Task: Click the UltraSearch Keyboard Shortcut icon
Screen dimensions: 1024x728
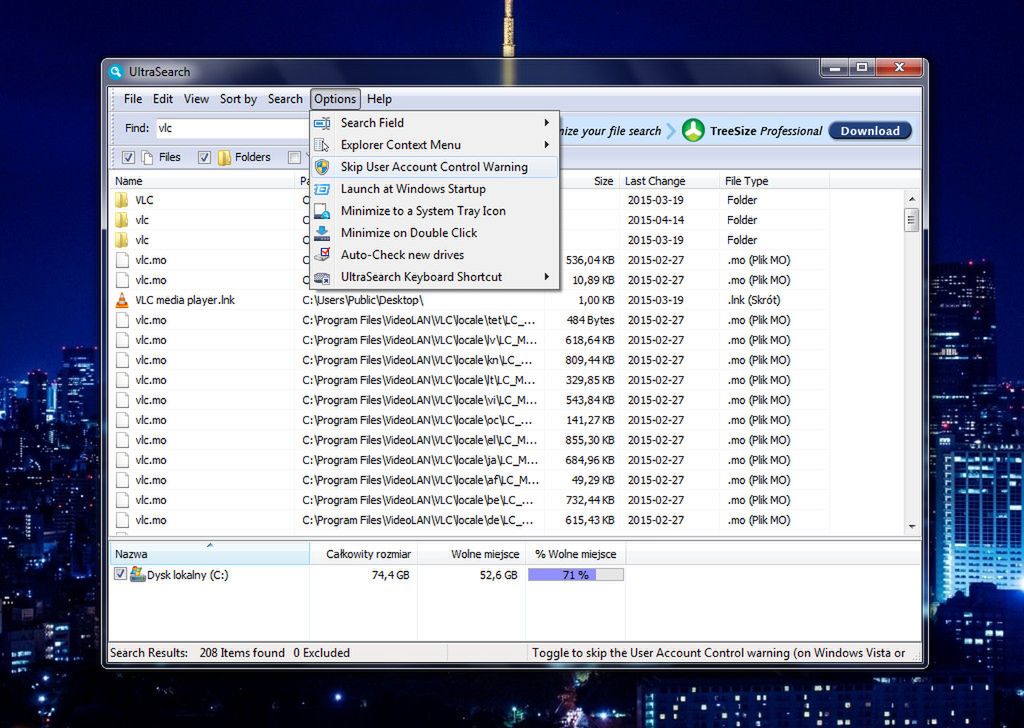Action: tap(322, 277)
